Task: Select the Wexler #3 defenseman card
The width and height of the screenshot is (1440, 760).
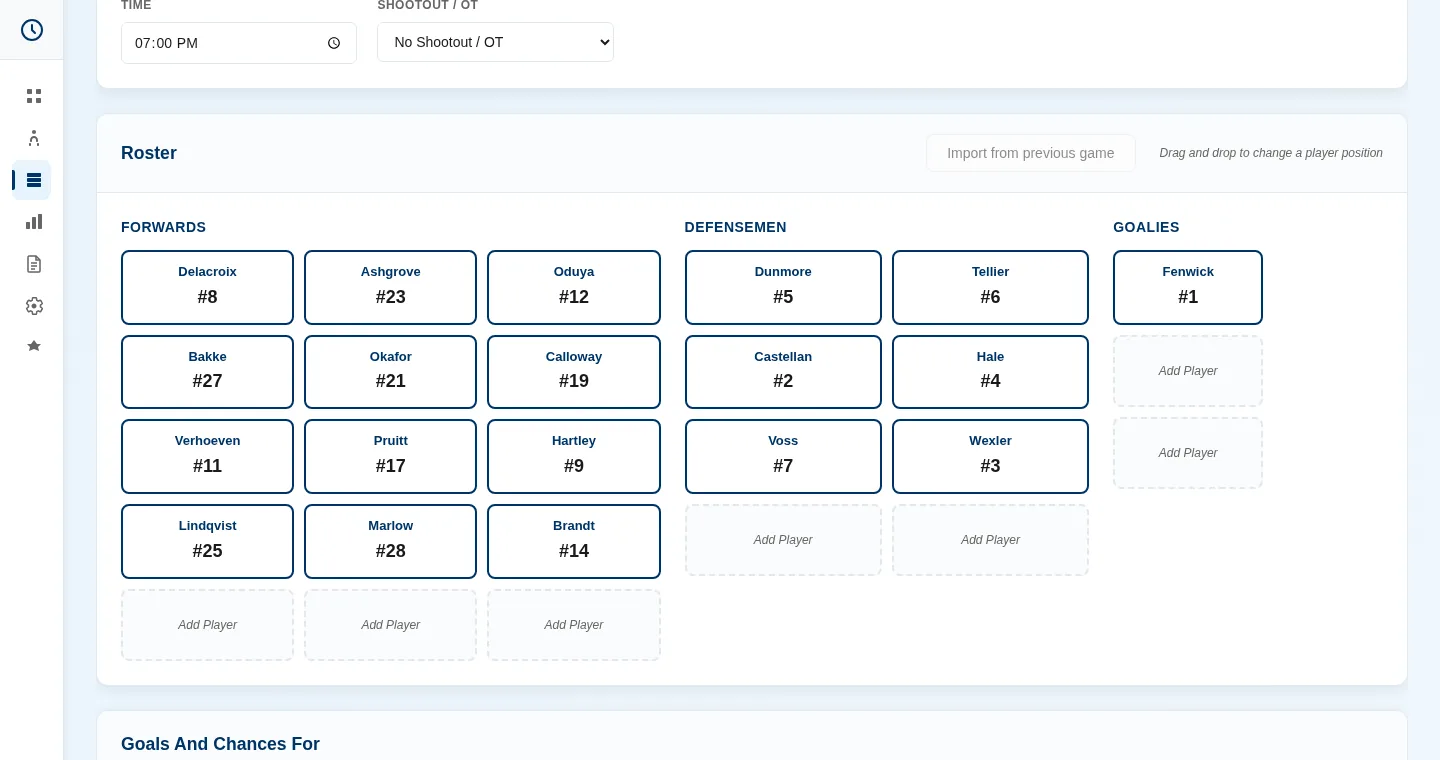Action: (990, 456)
